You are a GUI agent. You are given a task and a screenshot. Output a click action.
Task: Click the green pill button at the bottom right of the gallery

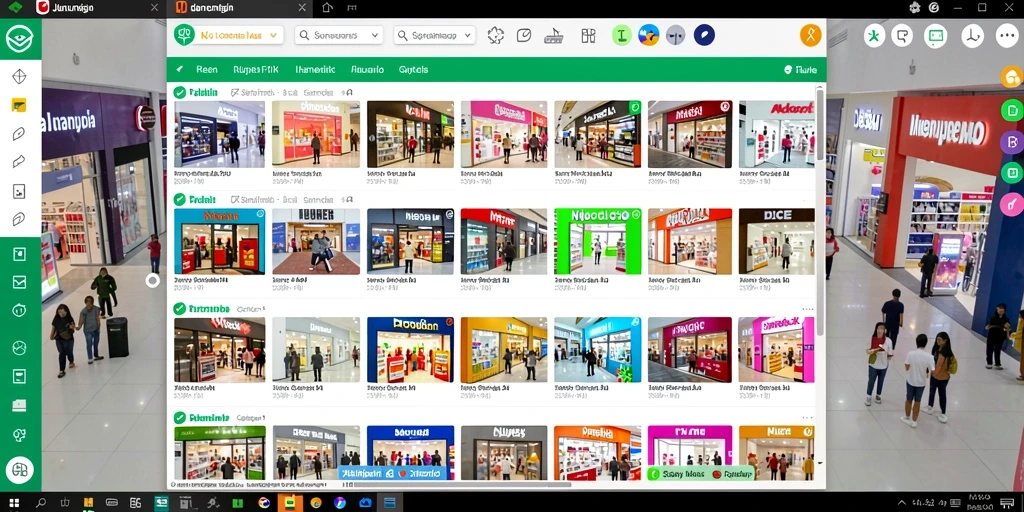pyautogui.click(x=700, y=474)
